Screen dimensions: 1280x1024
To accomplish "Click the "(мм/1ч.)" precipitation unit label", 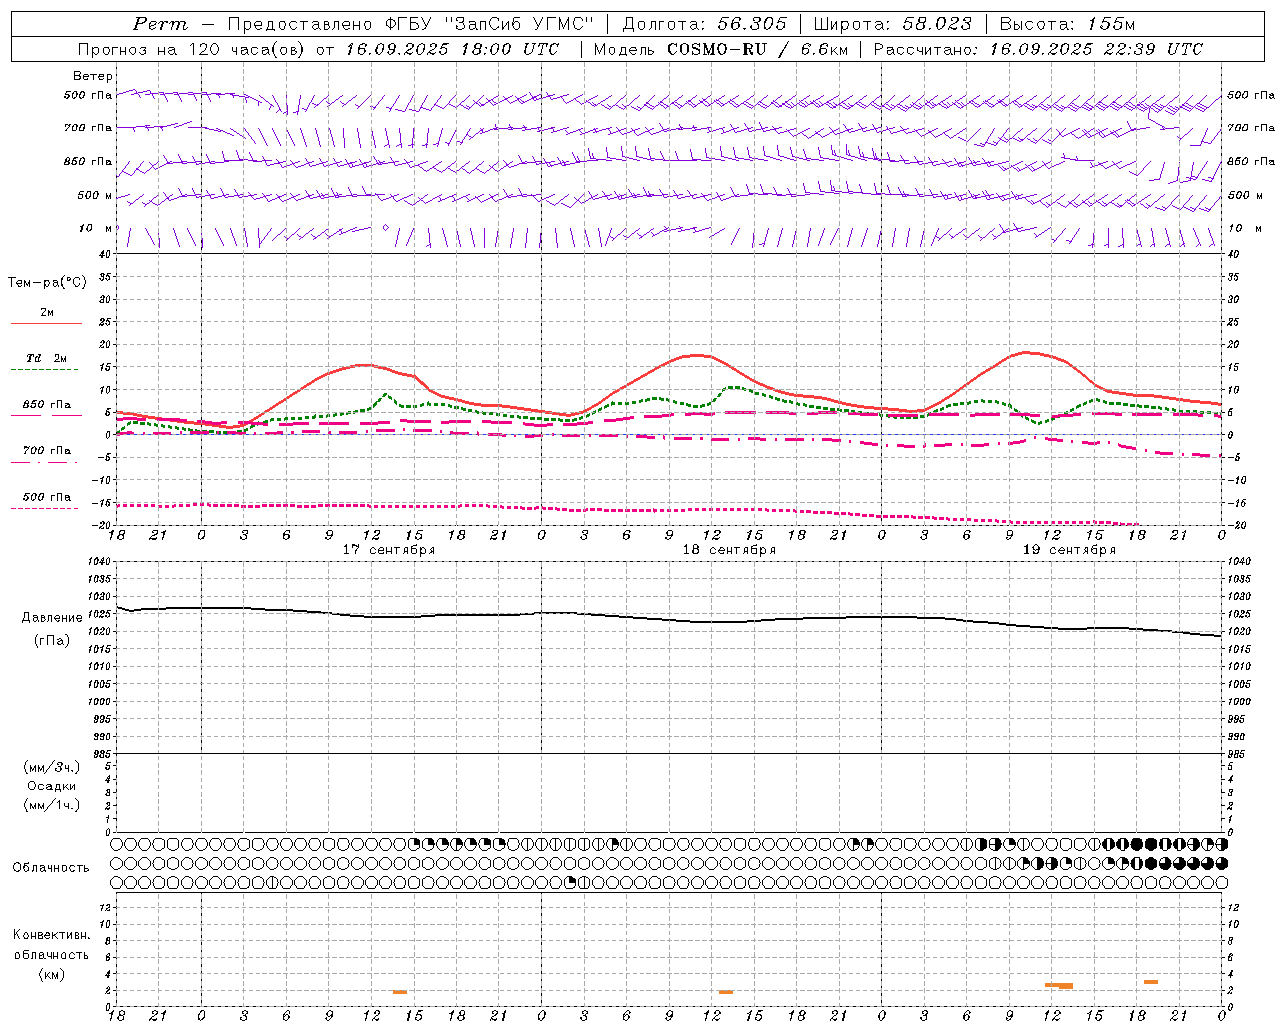I will (52, 805).
